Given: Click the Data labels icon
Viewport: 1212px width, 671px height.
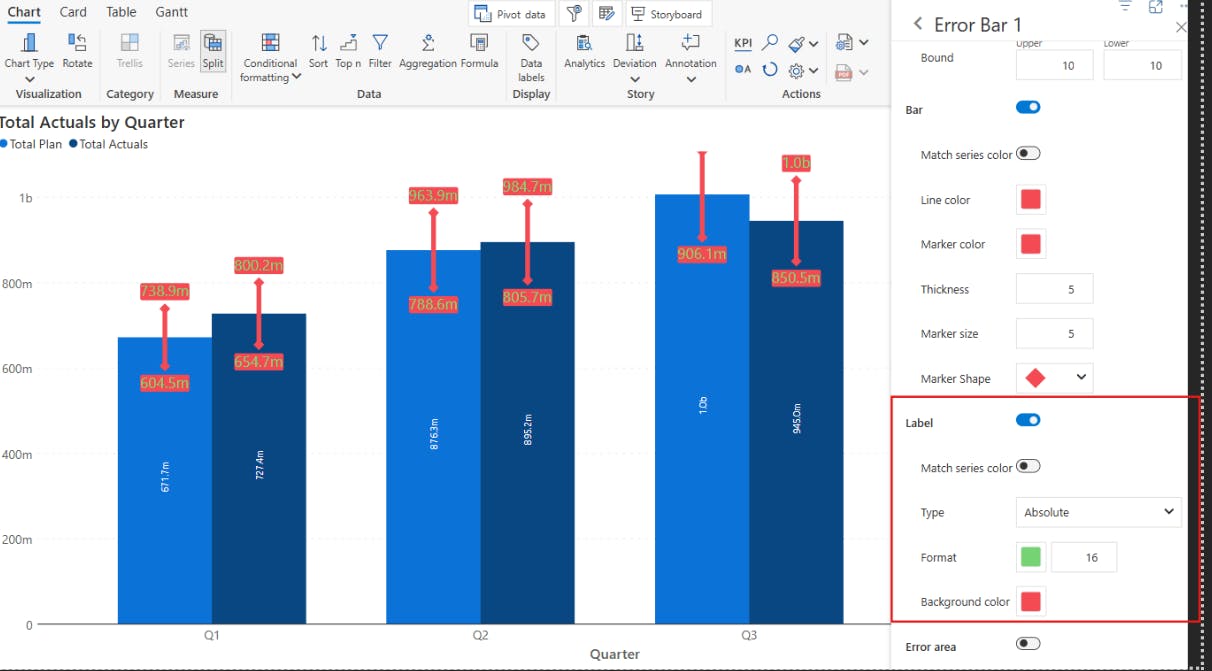Looking at the screenshot, I should [531, 43].
